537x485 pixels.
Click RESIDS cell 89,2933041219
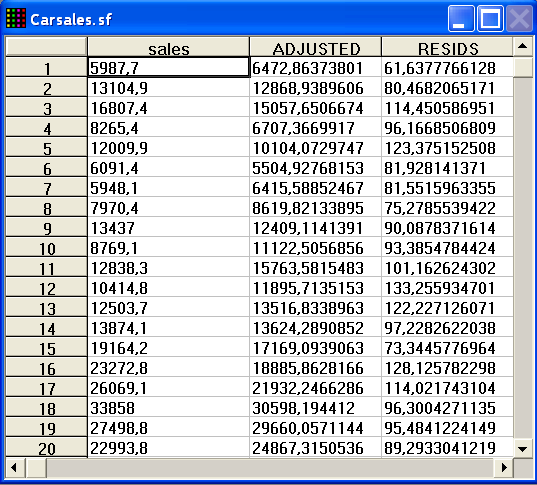point(447,447)
